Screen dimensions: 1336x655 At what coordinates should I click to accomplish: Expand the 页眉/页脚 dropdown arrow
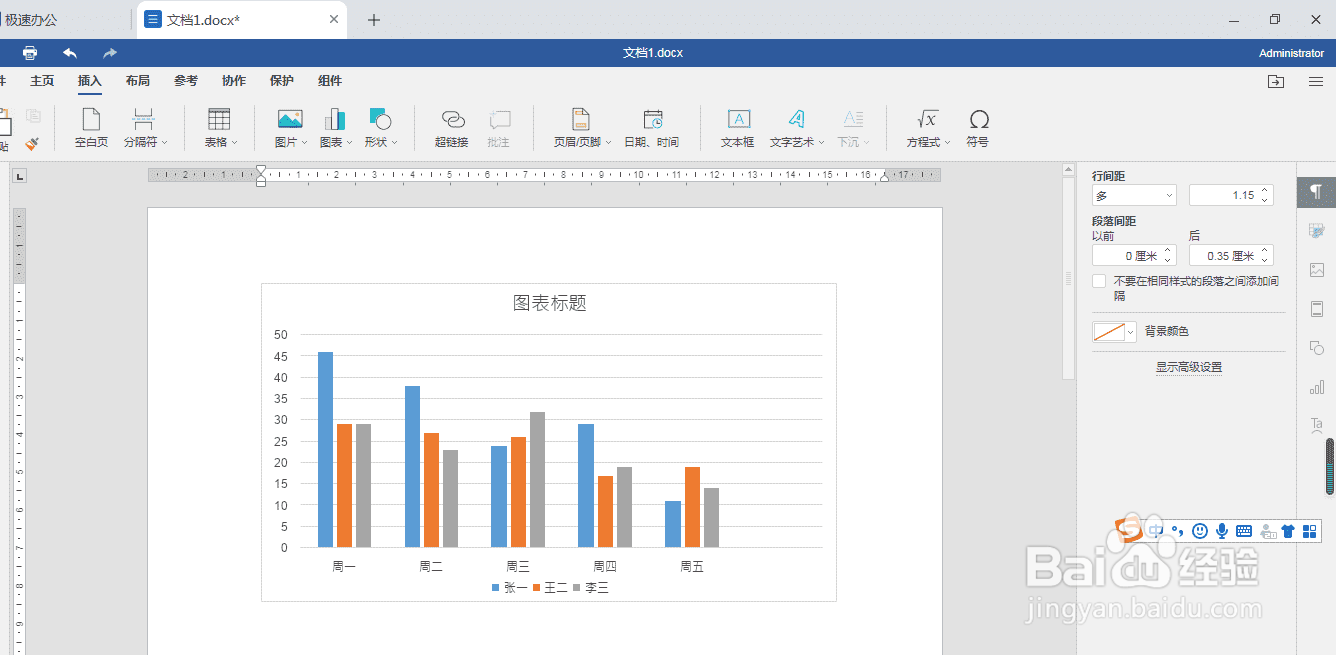pyautogui.click(x=609, y=143)
